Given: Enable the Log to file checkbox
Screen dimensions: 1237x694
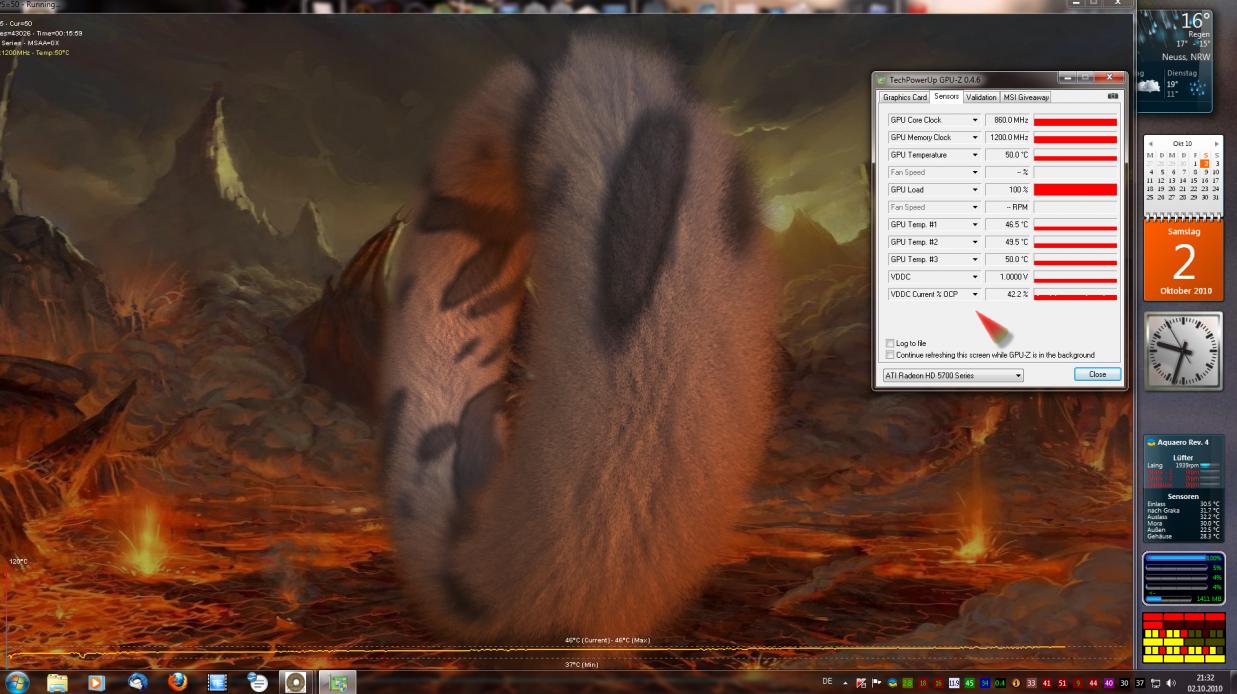Looking at the screenshot, I should 890,343.
